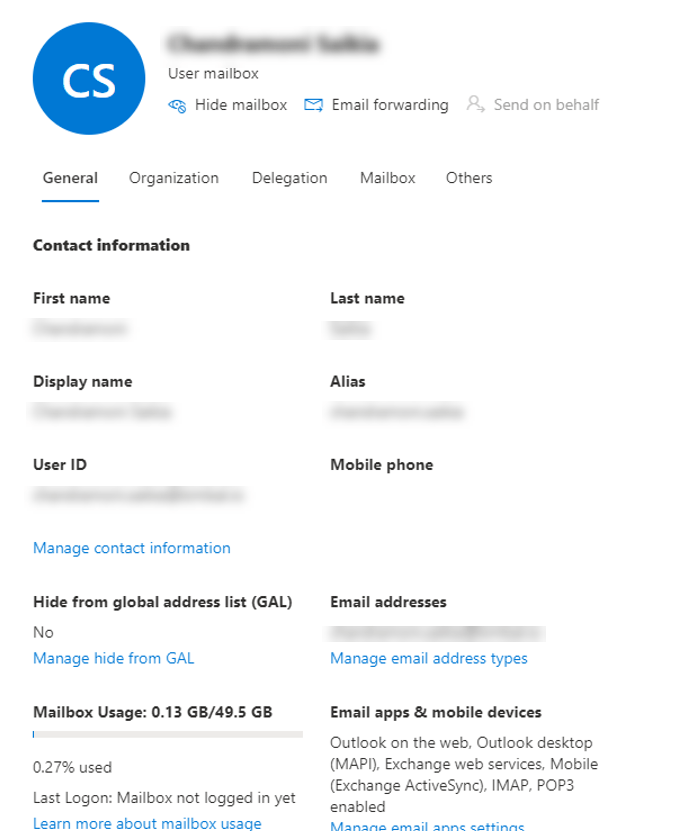681x831 pixels.
Task: Click the blurred User ID value
Action: pos(138,495)
